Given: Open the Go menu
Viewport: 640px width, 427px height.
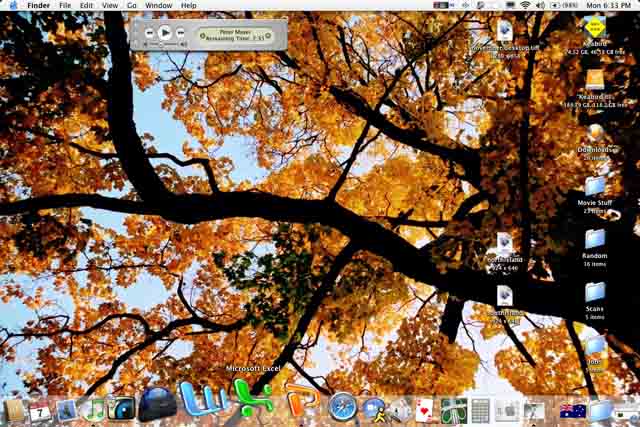Looking at the screenshot, I should pos(131,5).
